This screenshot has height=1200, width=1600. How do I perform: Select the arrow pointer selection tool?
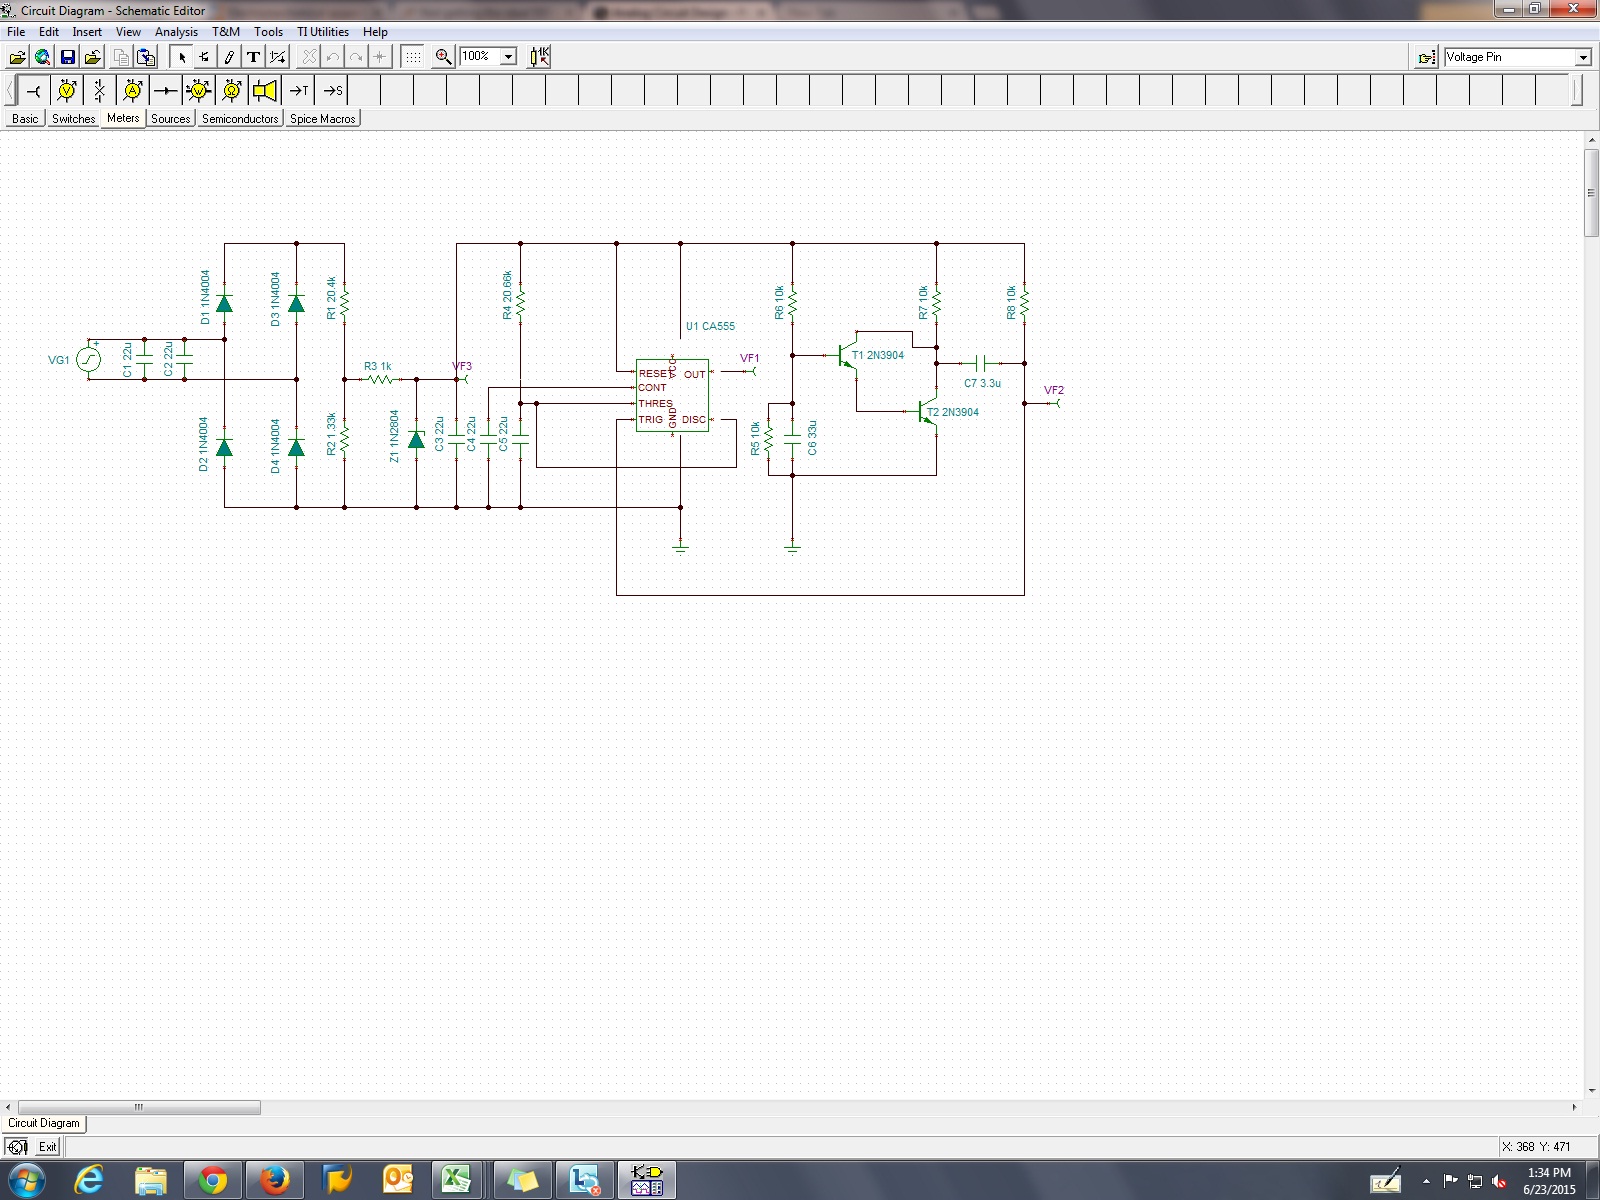click(x=182, y=57)
